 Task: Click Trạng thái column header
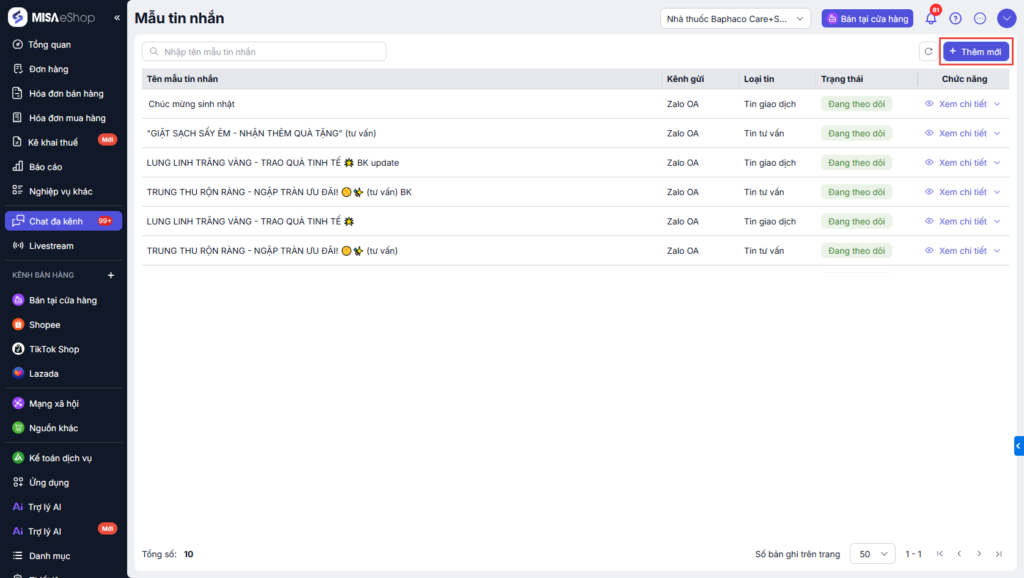pos(842,79)
